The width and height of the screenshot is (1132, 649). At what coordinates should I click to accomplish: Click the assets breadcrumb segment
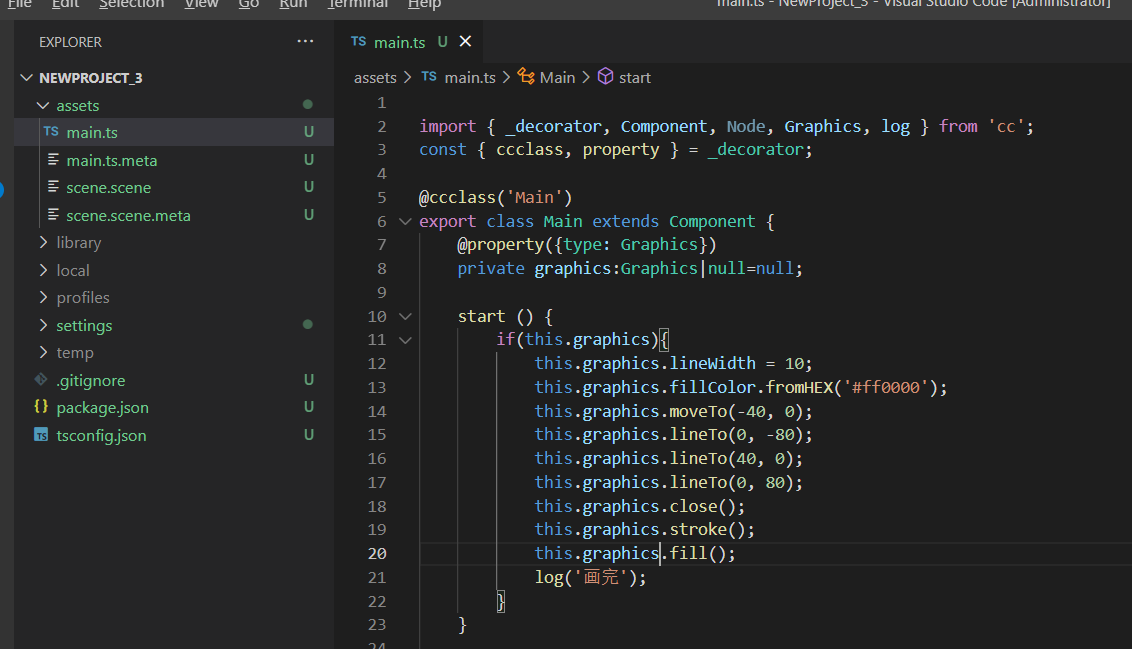click(x=375, y=78)
